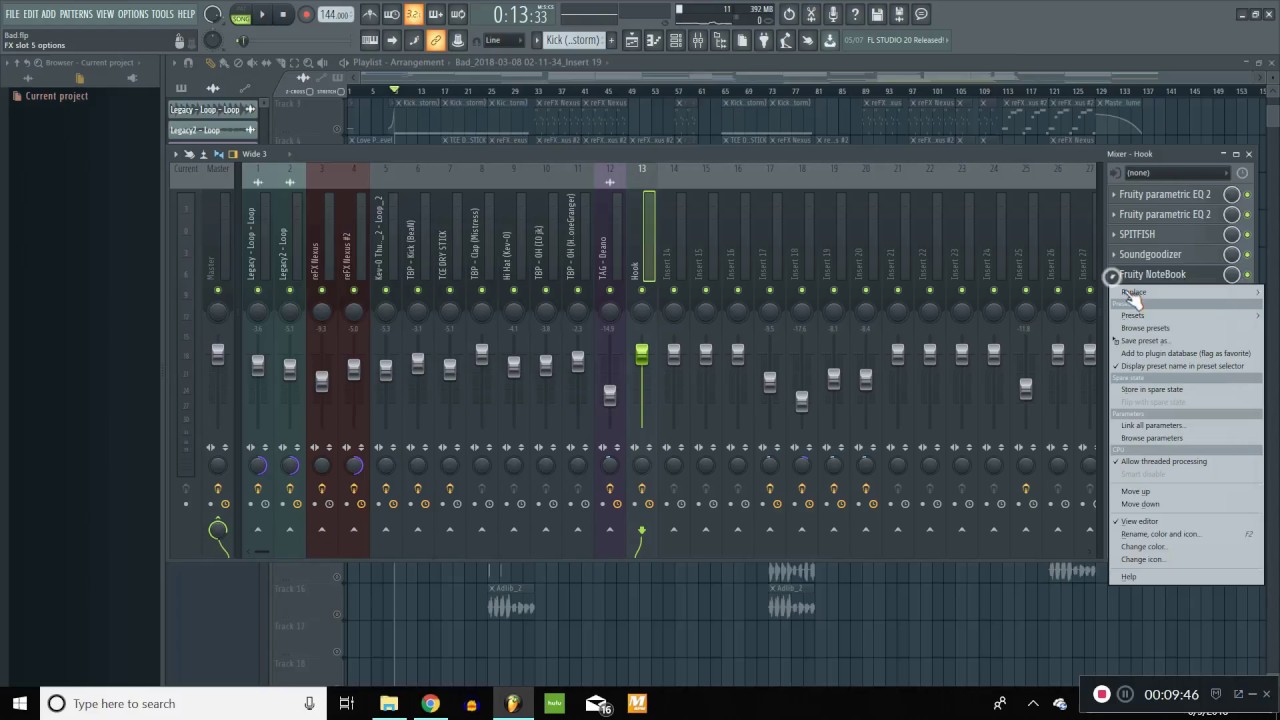Click the download content library icon

pos(830,40)
